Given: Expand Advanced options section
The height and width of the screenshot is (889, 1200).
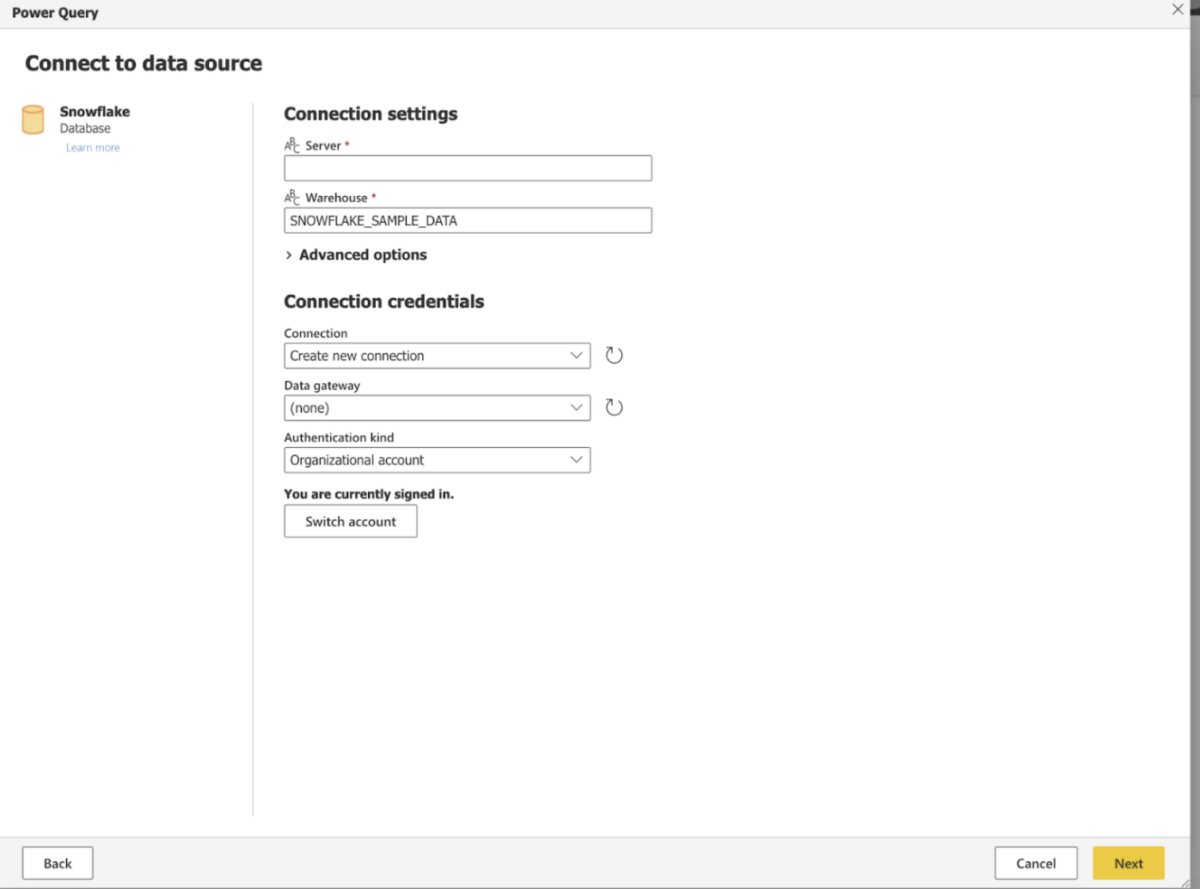Looking at the screenshot, I should (356, 255).
